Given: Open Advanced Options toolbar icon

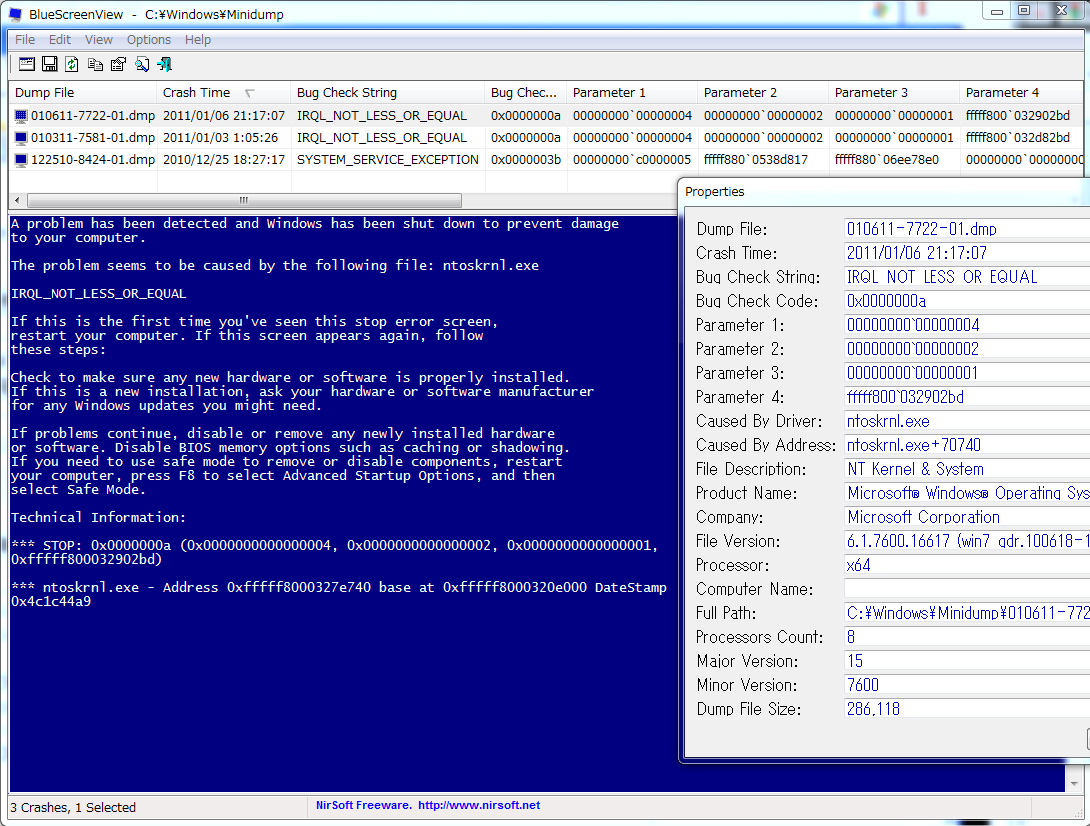Looking at the screenshot, I should pyautogui.click(x=26, y=65).
